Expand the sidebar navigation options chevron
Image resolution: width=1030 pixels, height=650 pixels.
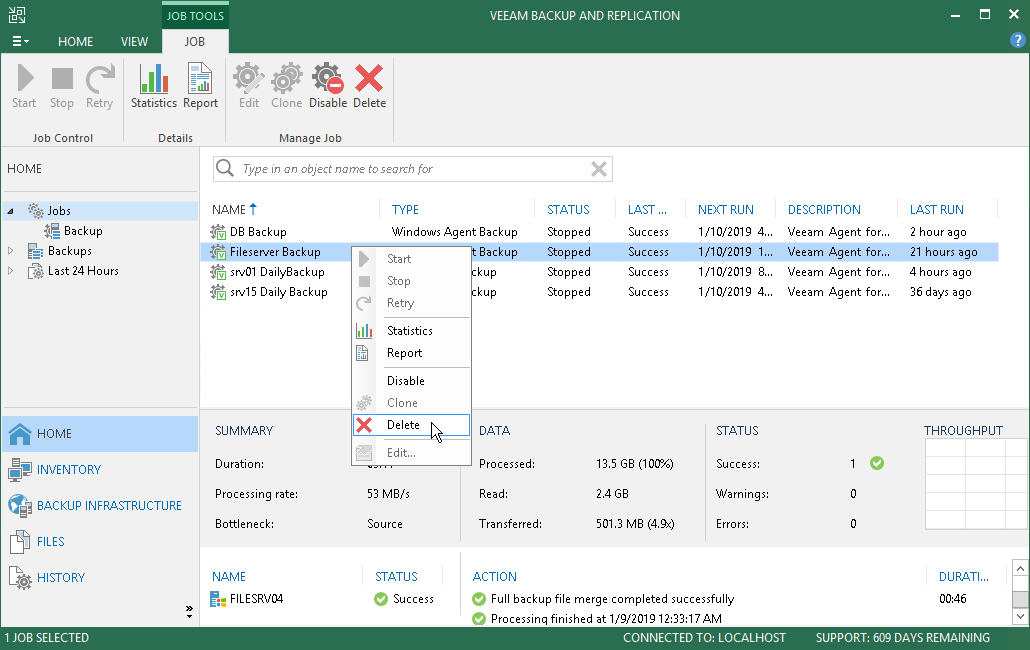[x=189, y=612]
